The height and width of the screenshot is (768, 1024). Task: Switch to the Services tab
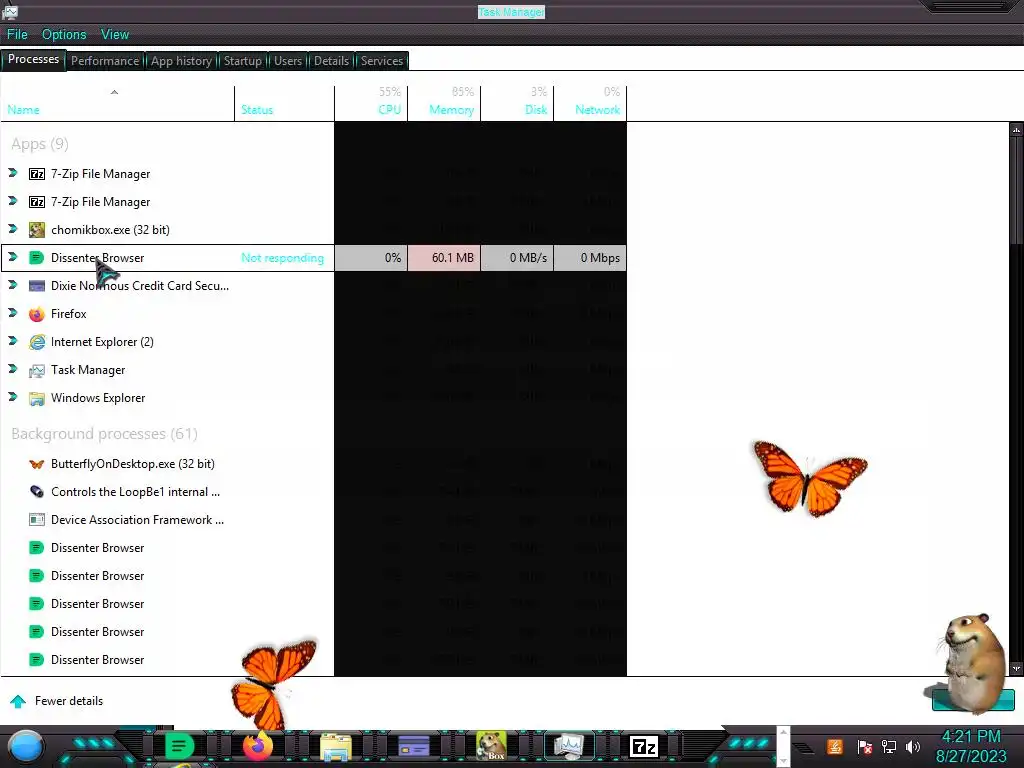tap(382, 61)
